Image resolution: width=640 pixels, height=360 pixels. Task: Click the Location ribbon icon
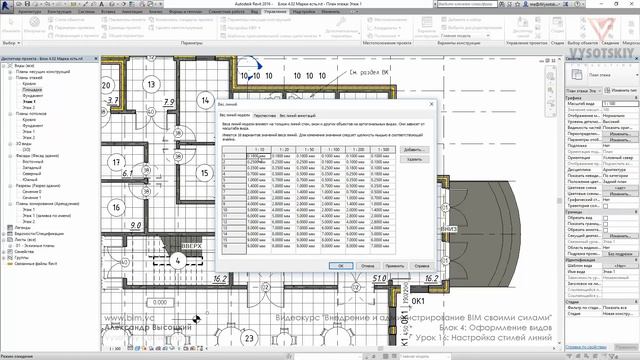(x=370, y=20)
